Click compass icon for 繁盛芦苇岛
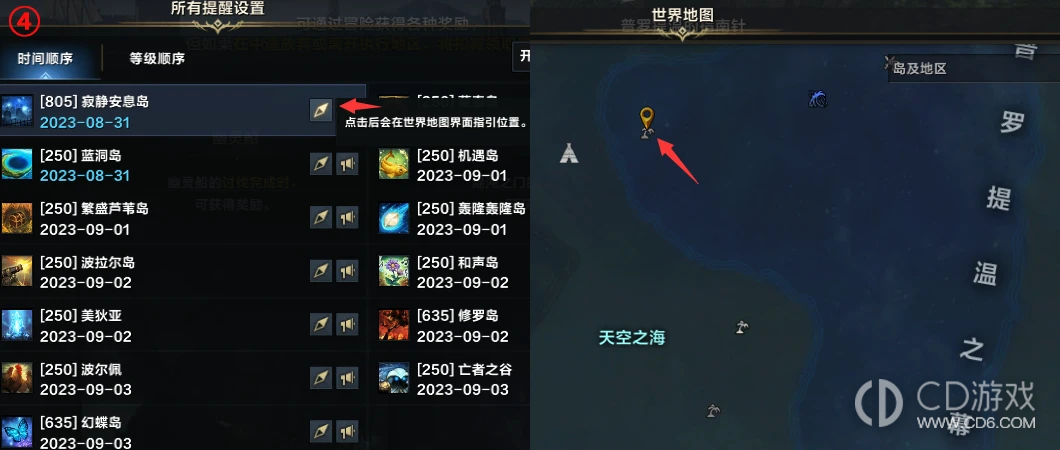Image resolution: width=1060 pixels, height=450 pixels. pos(321,217)
